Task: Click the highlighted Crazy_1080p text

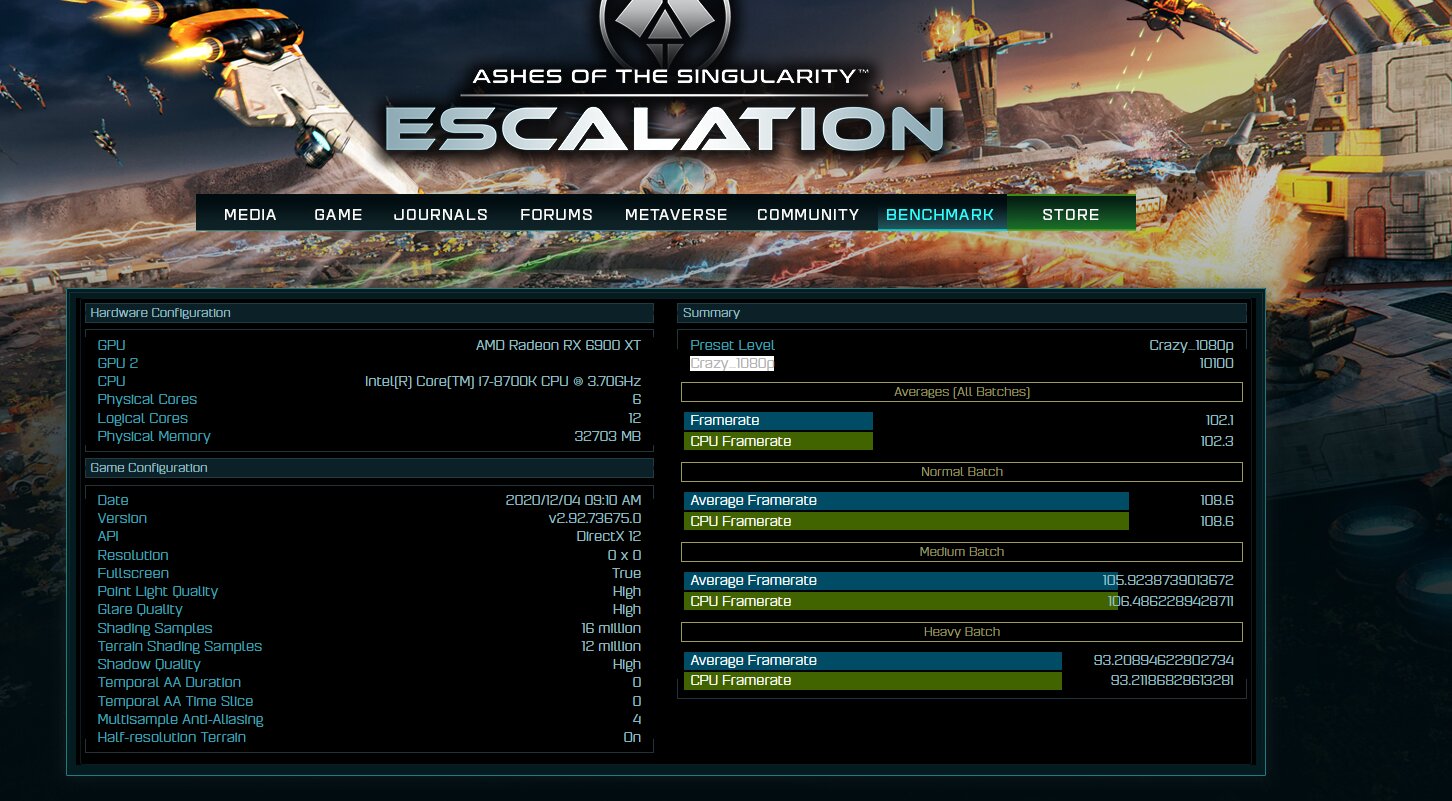Action: [x=732, y=363]
